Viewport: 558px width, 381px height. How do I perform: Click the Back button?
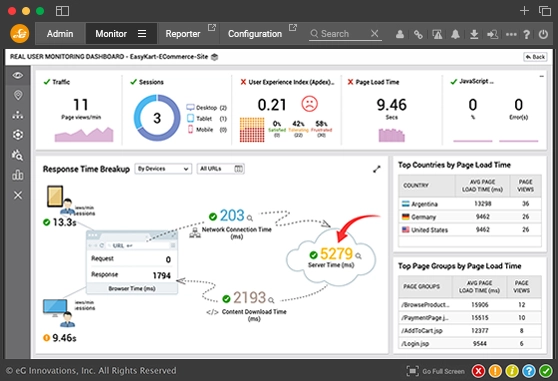tap(535, 57)
